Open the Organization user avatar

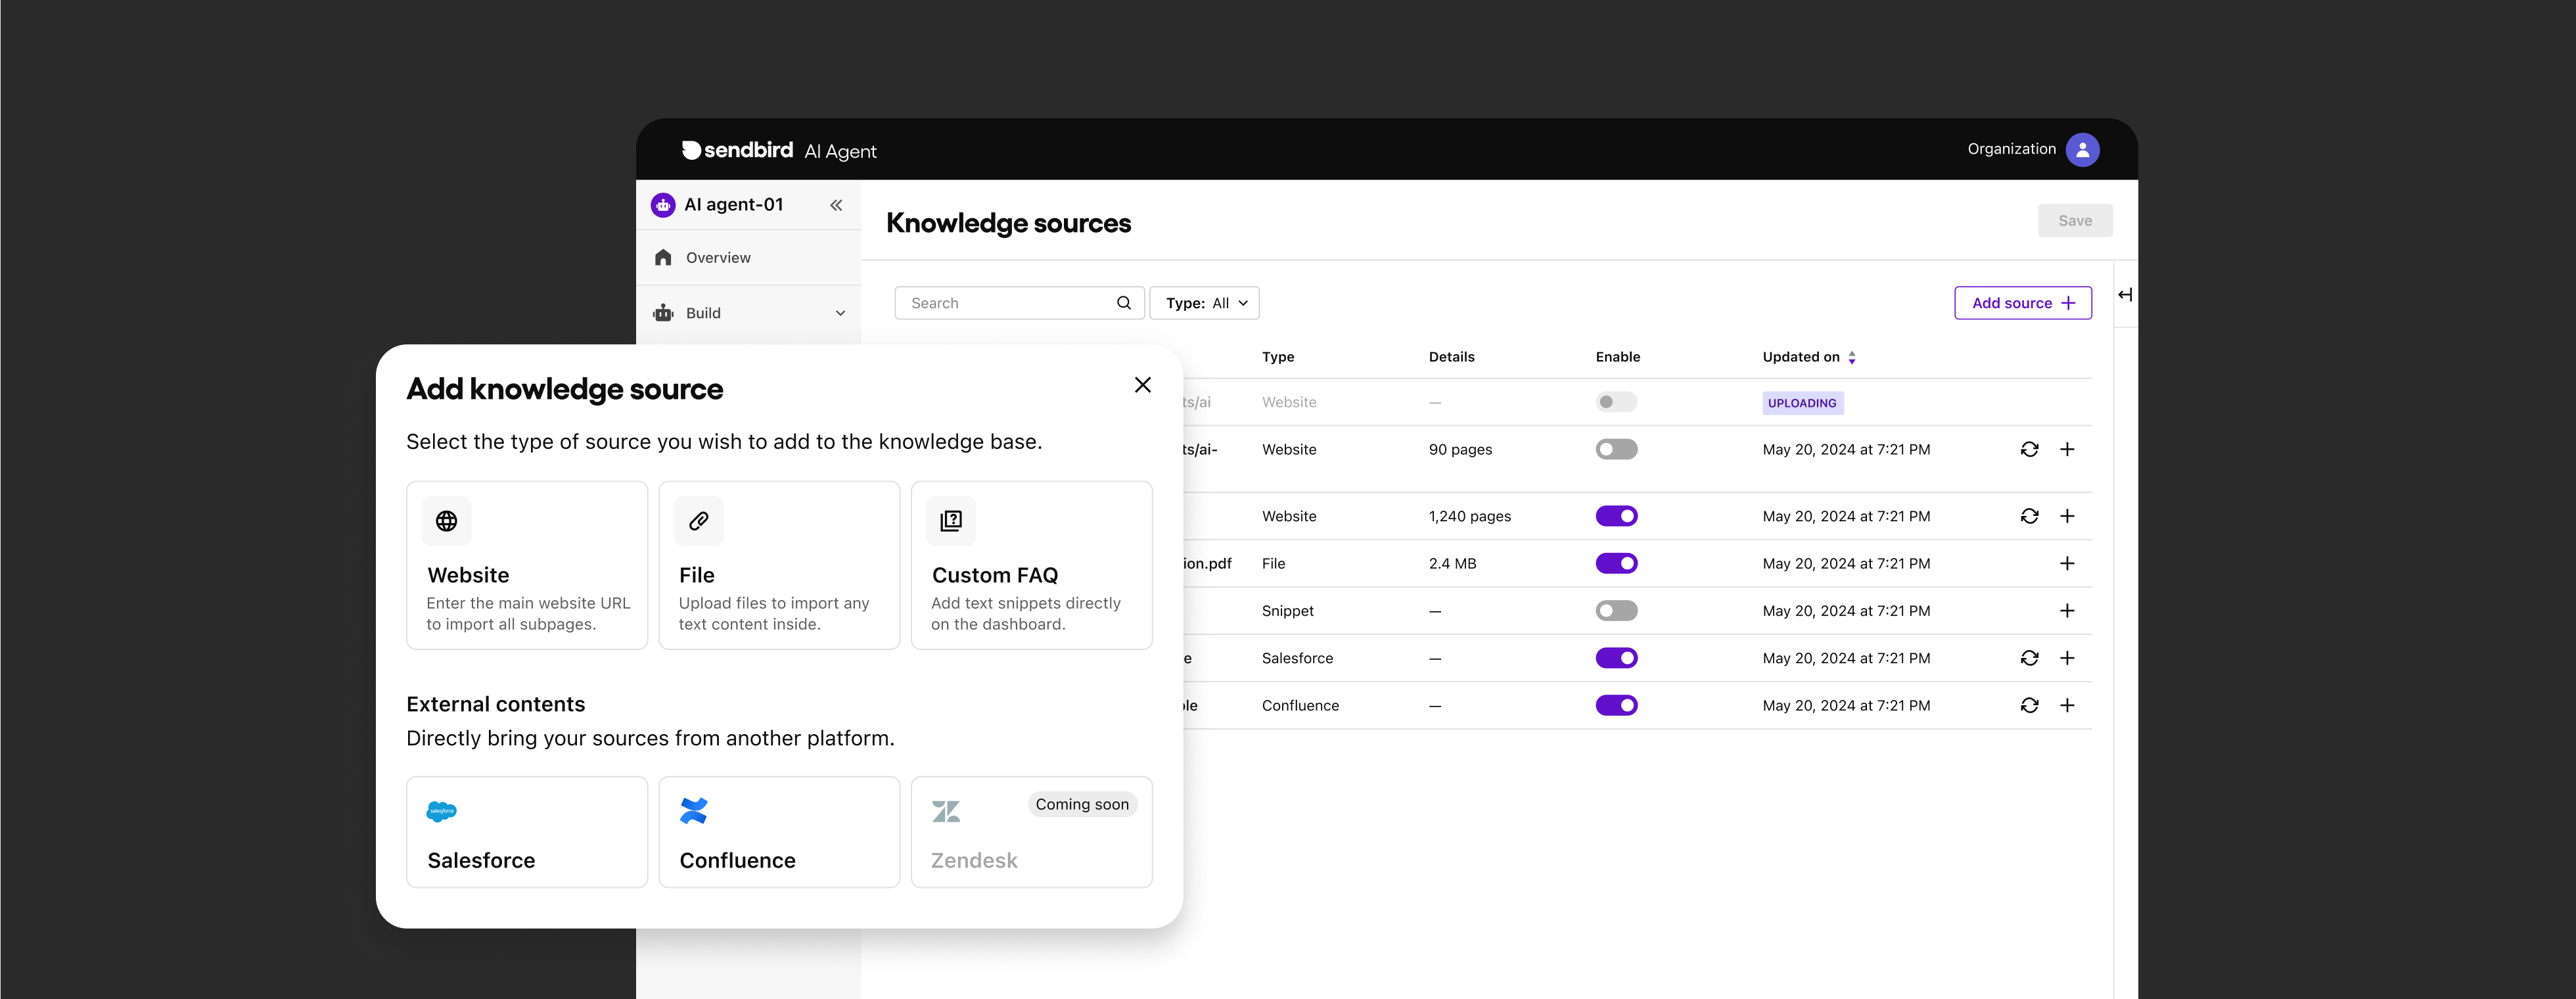[2082, 149]
